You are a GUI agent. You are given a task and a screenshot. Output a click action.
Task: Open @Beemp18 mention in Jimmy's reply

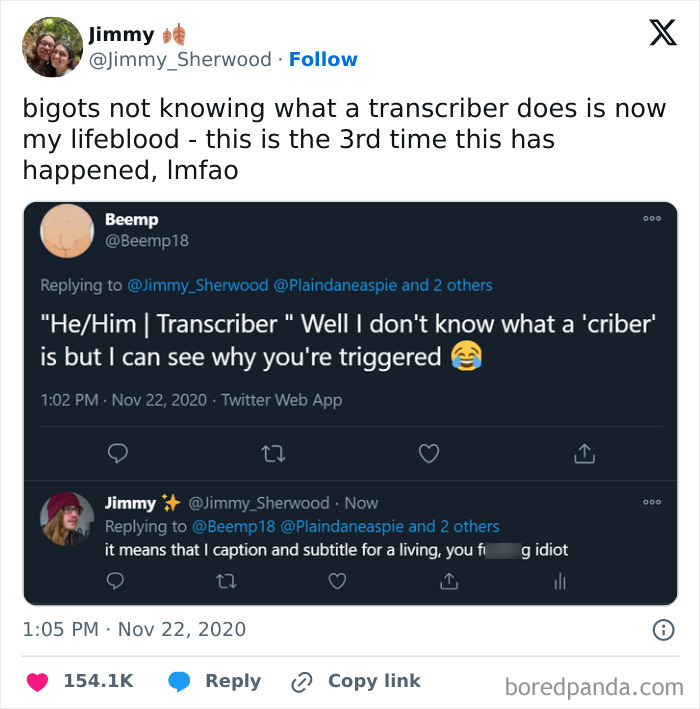(x=233, y=526)
